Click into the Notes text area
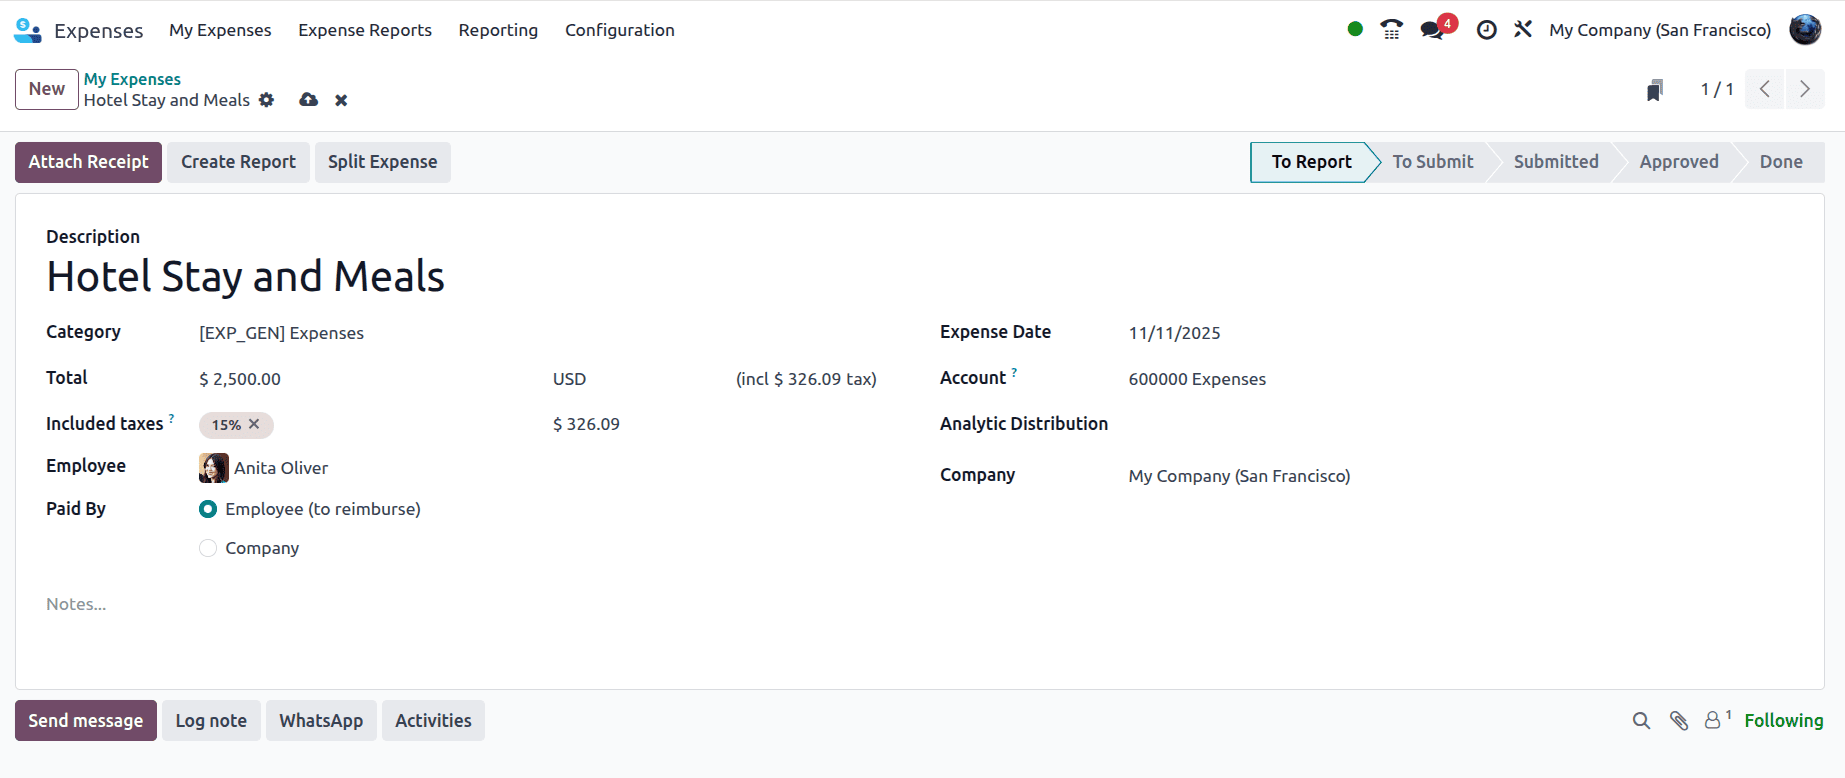Image resolution: width=1845 pixels, height=778 pixels. coord(920,604)
